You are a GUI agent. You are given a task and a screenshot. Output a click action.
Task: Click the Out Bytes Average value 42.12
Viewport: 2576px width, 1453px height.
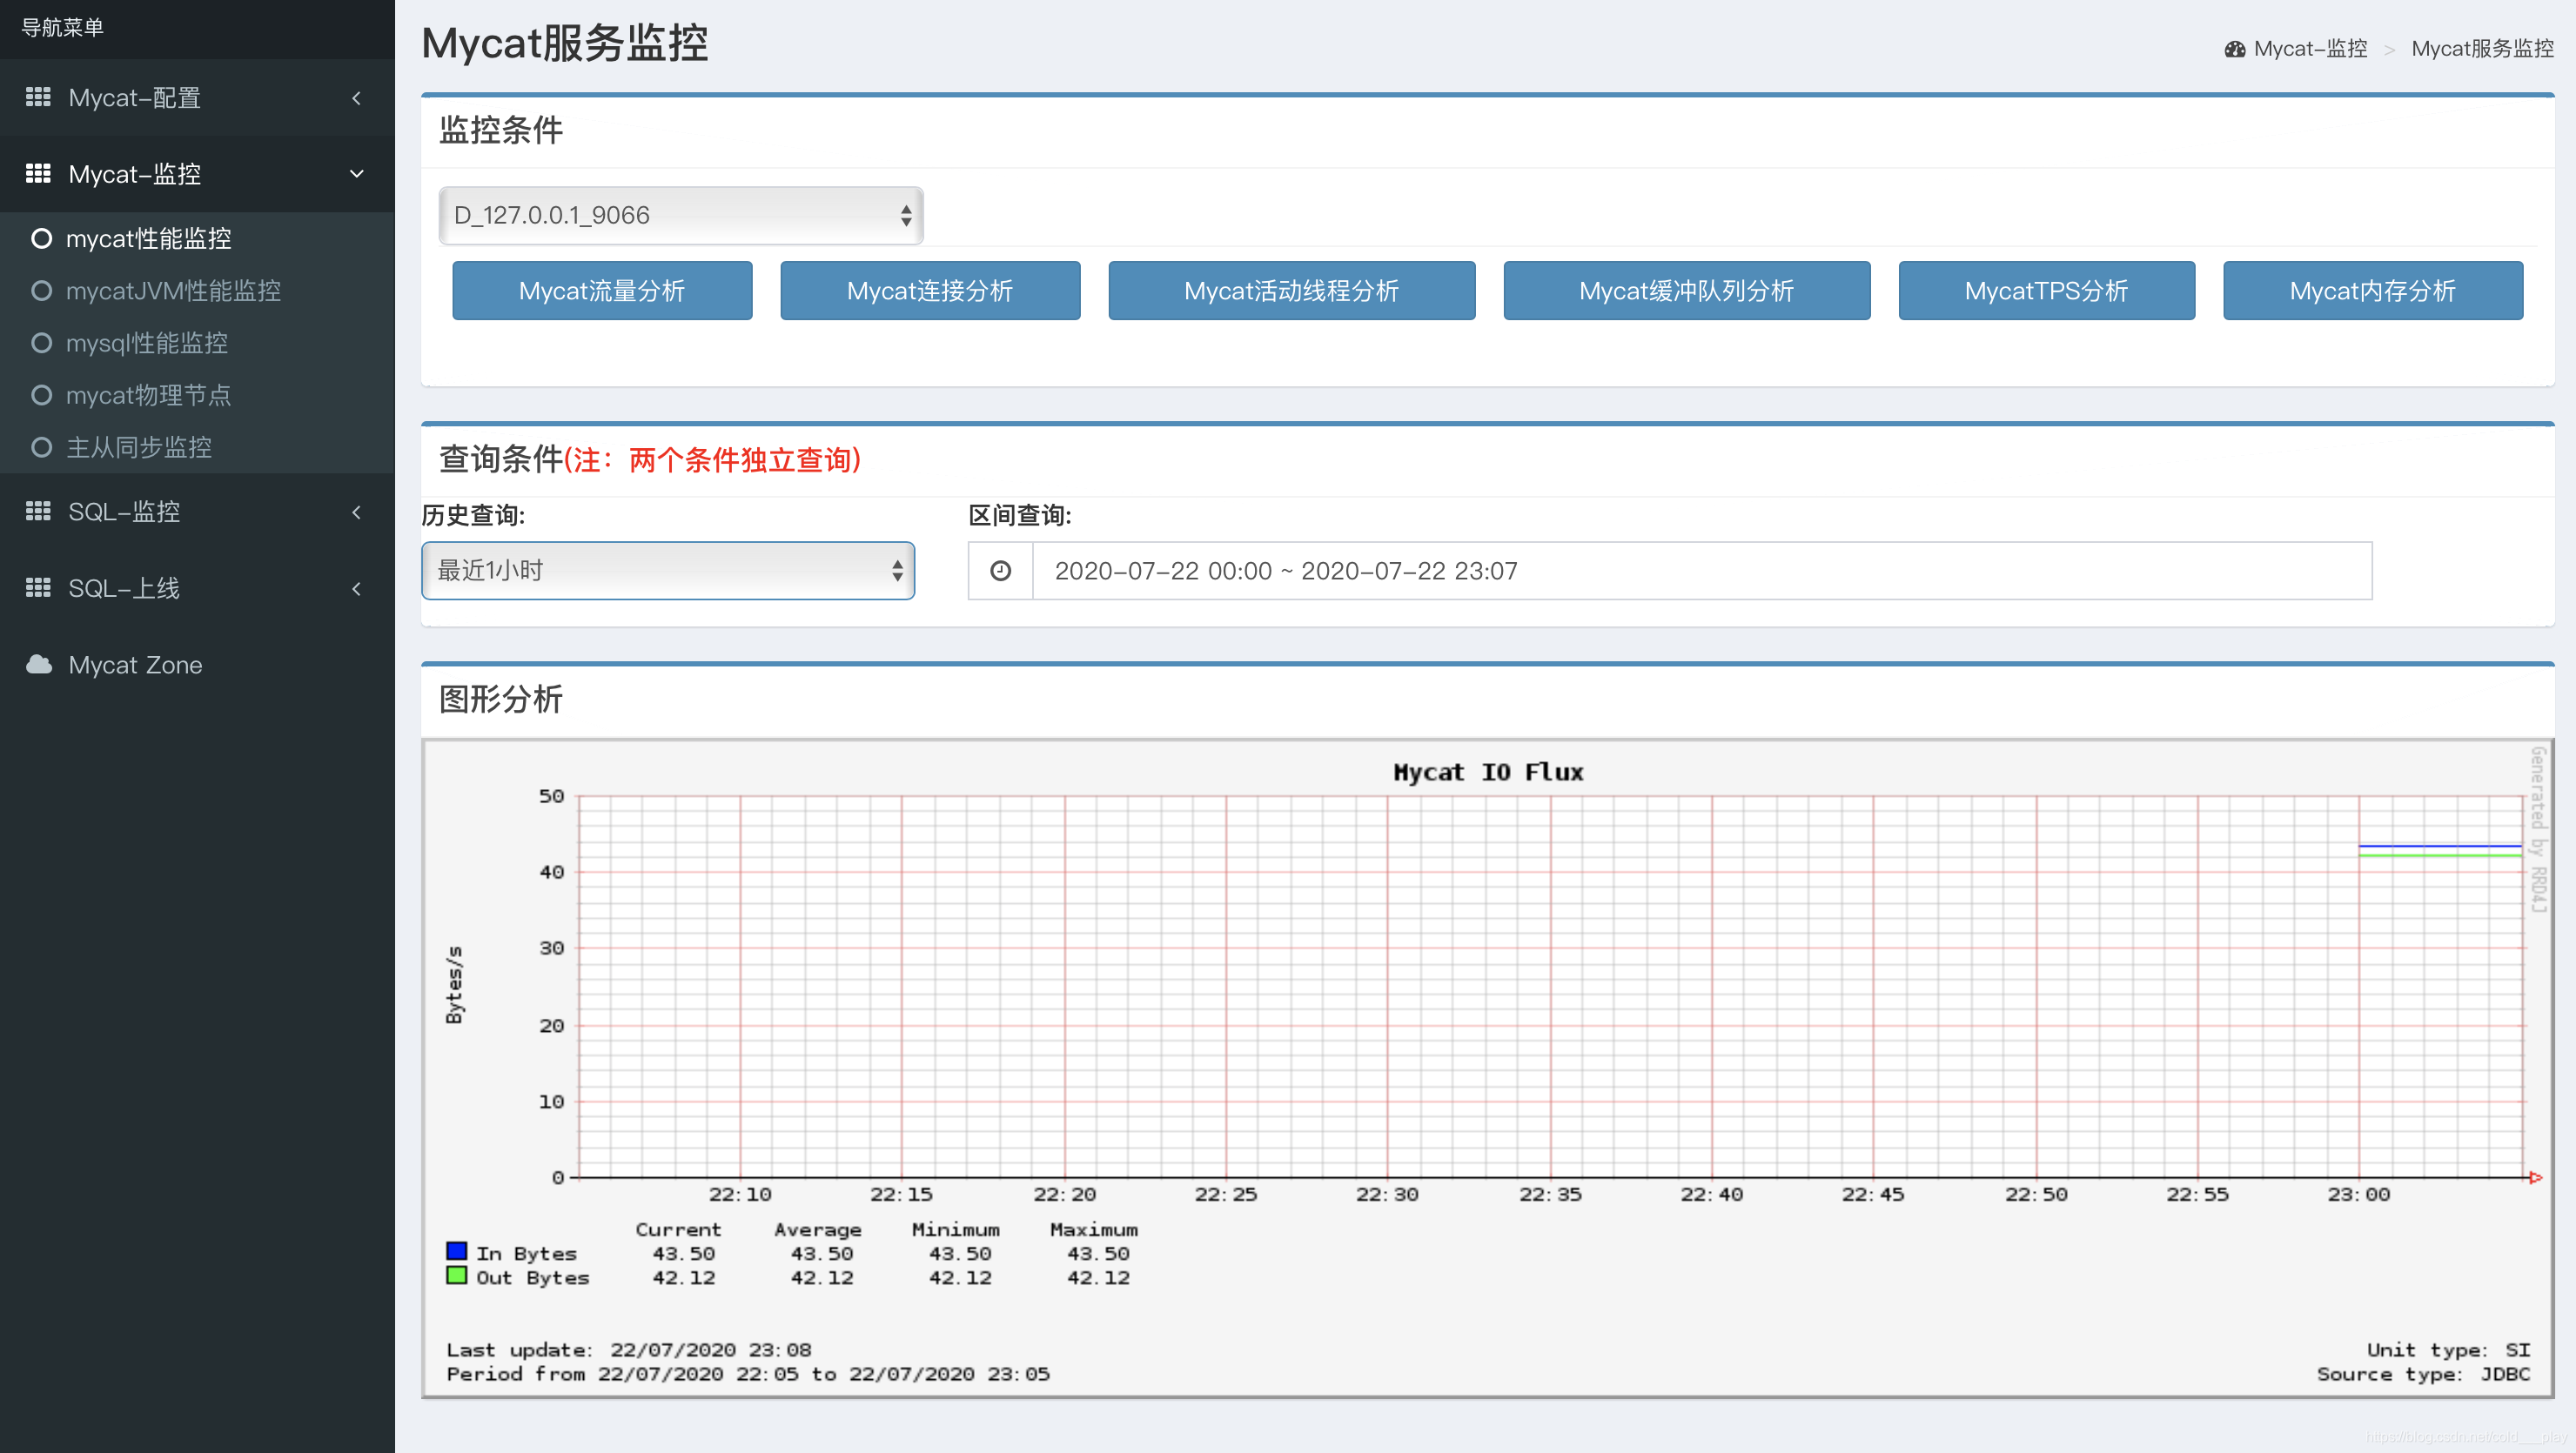click(x=822, y=1277)
